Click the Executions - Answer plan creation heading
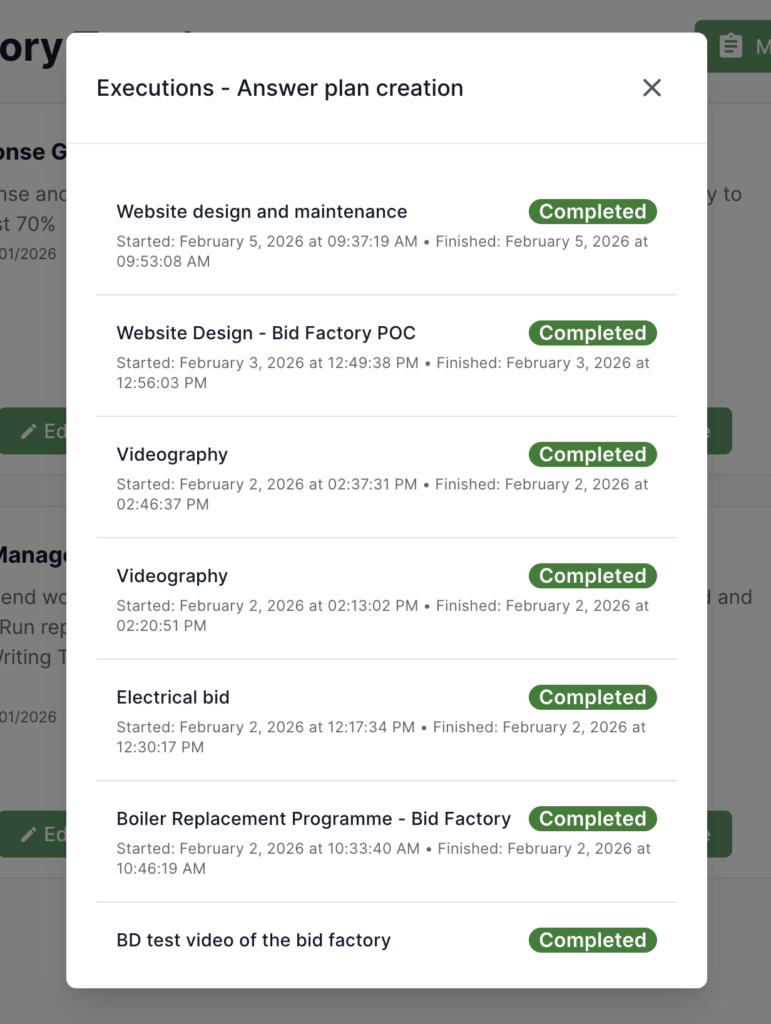 tap(280, 88)
